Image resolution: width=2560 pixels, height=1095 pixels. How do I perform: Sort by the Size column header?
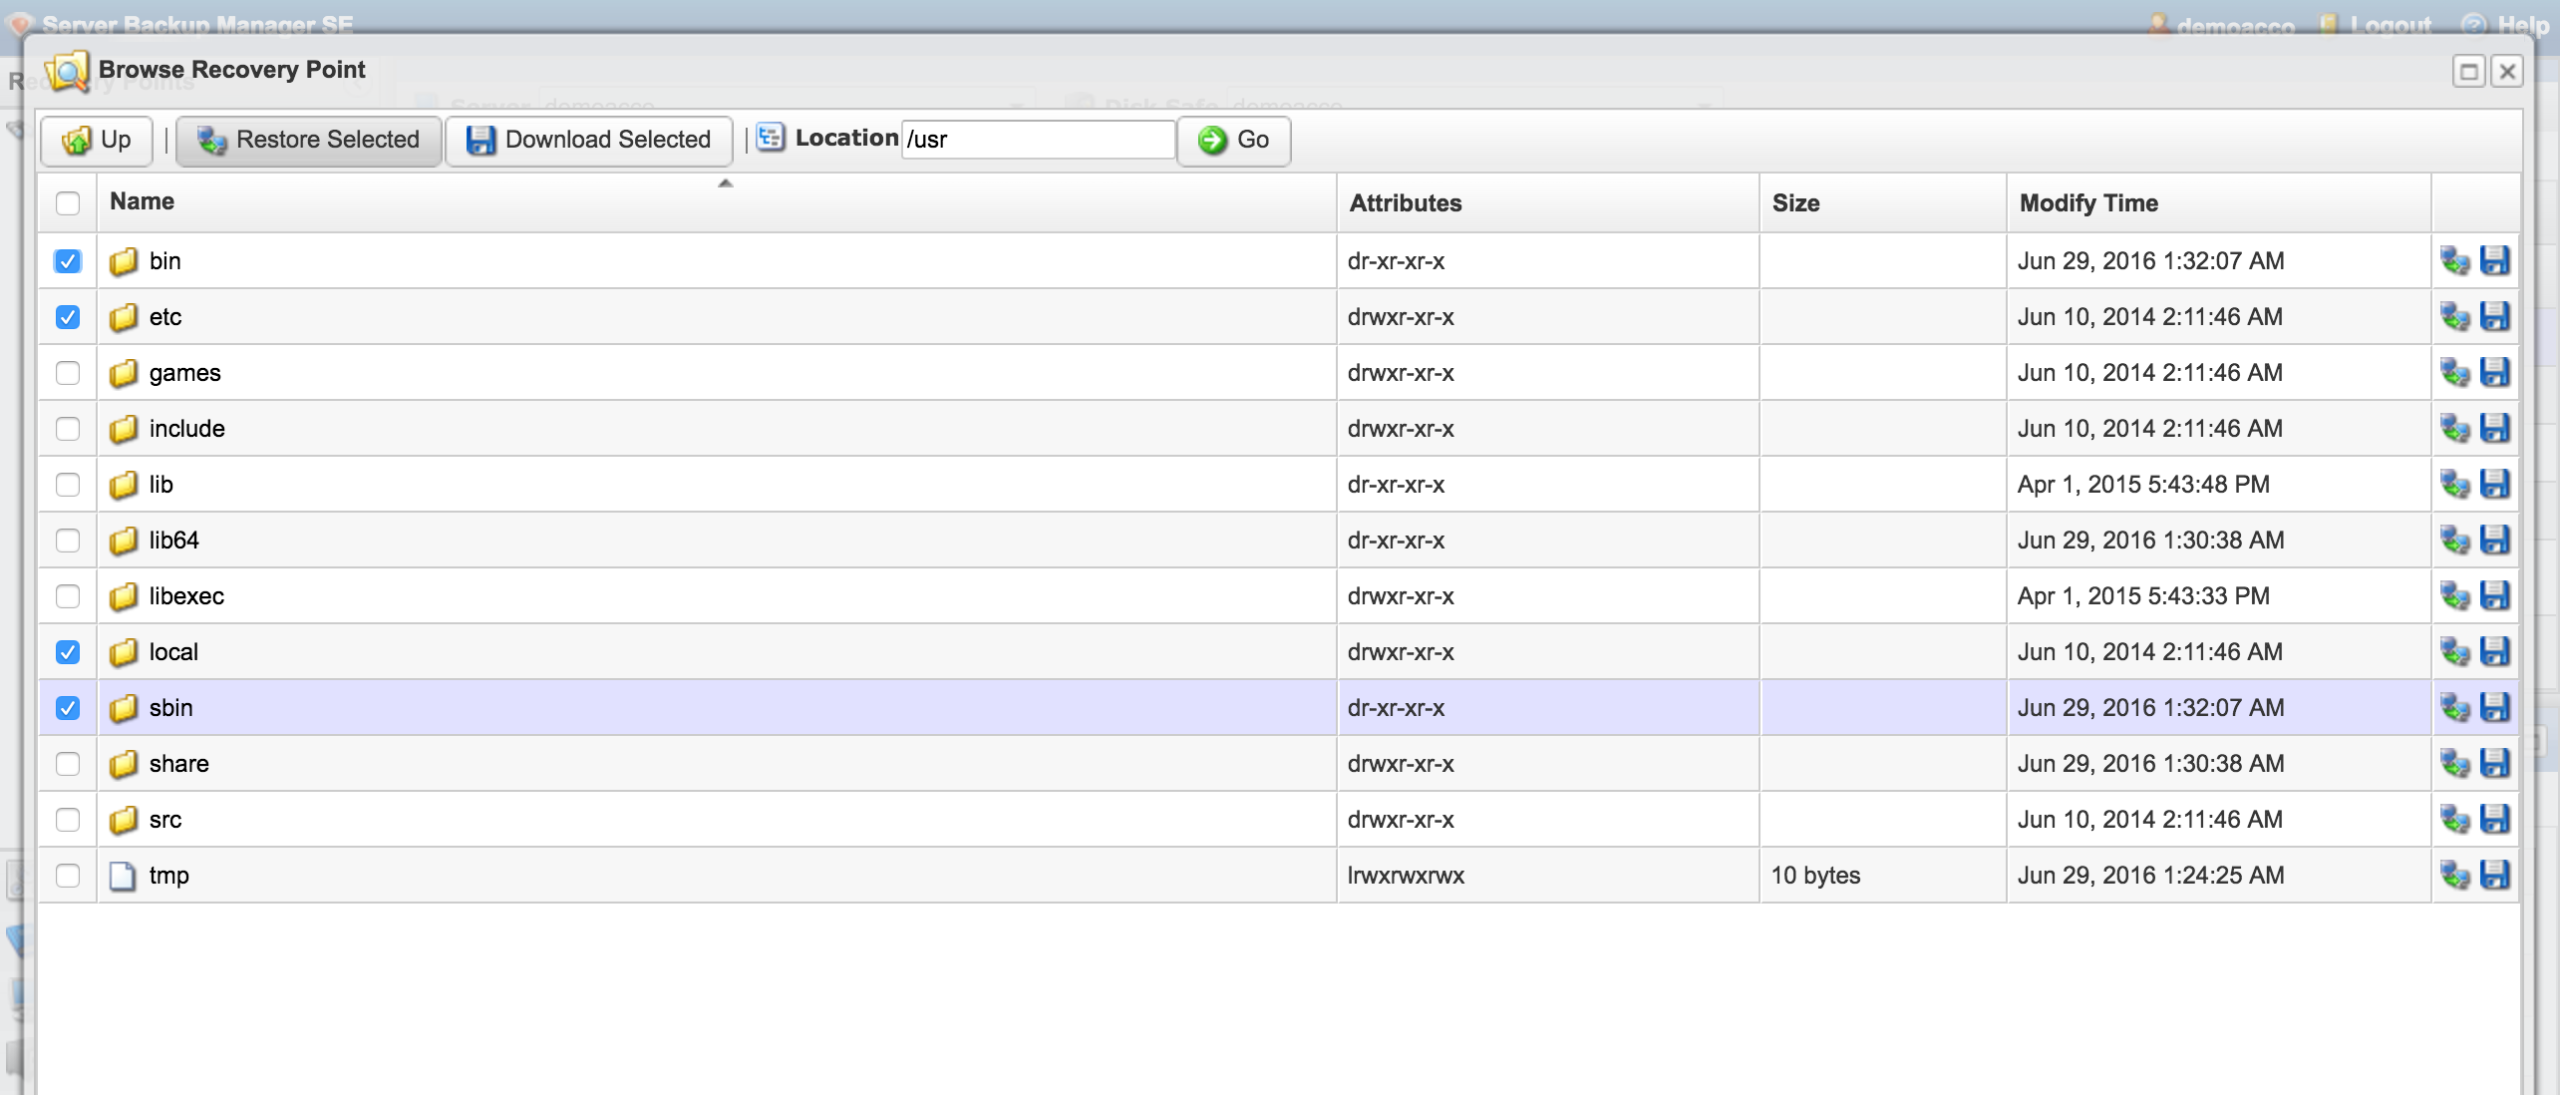(x=1795, y=203)
